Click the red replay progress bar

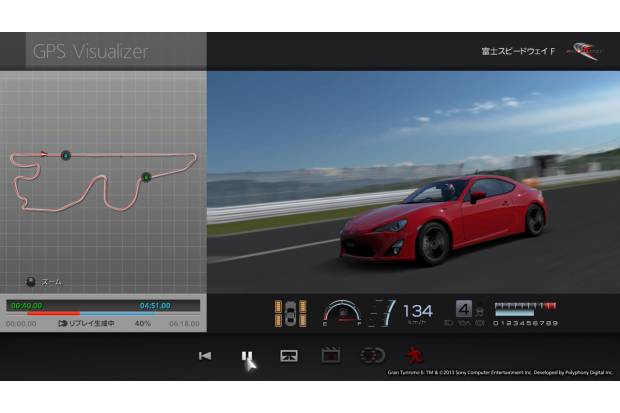point(54,313)
